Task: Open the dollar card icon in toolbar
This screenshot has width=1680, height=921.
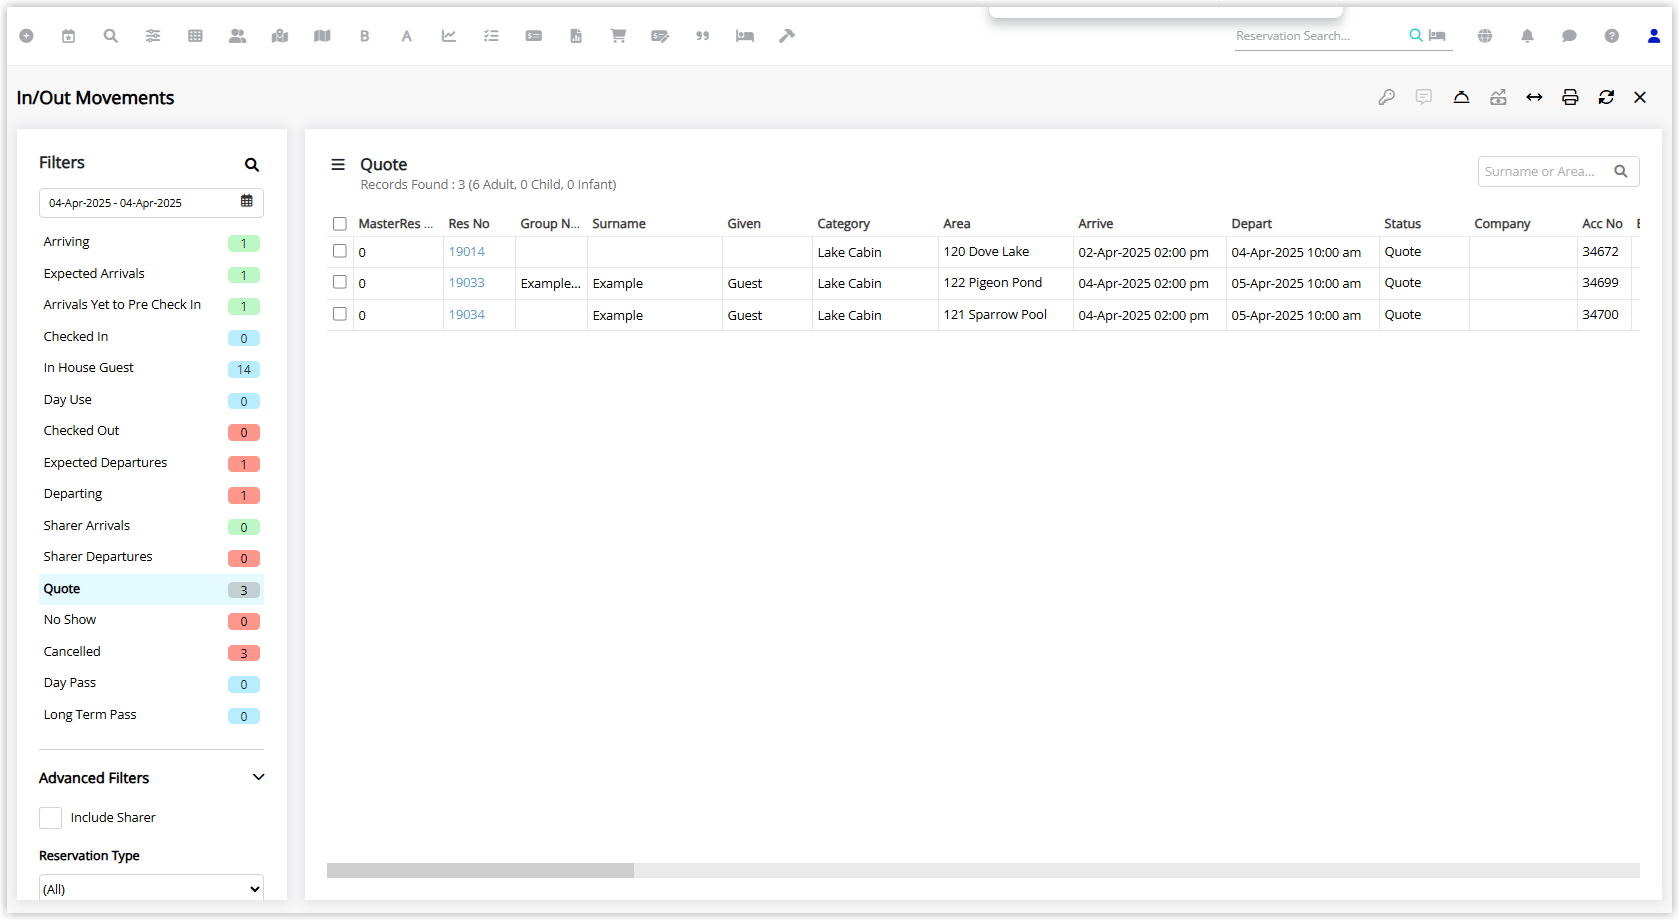Action: pos(534,36)
